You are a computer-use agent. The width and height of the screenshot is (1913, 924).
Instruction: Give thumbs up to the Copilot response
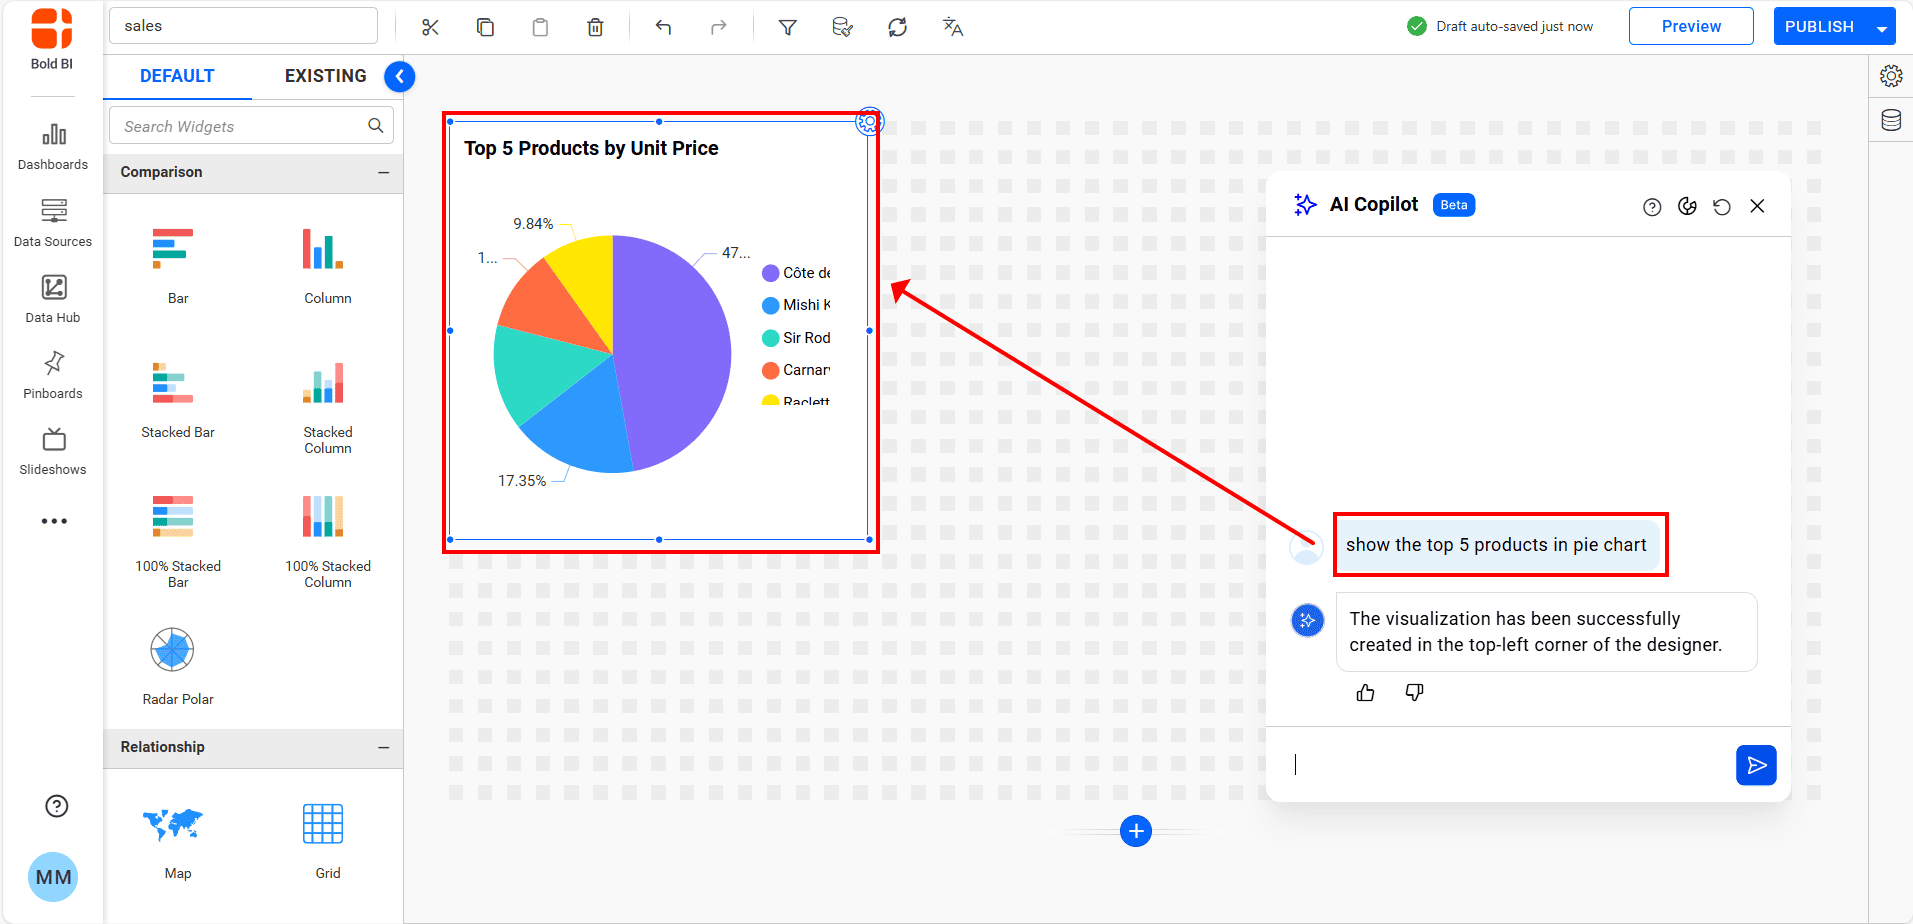[1364, 691]
